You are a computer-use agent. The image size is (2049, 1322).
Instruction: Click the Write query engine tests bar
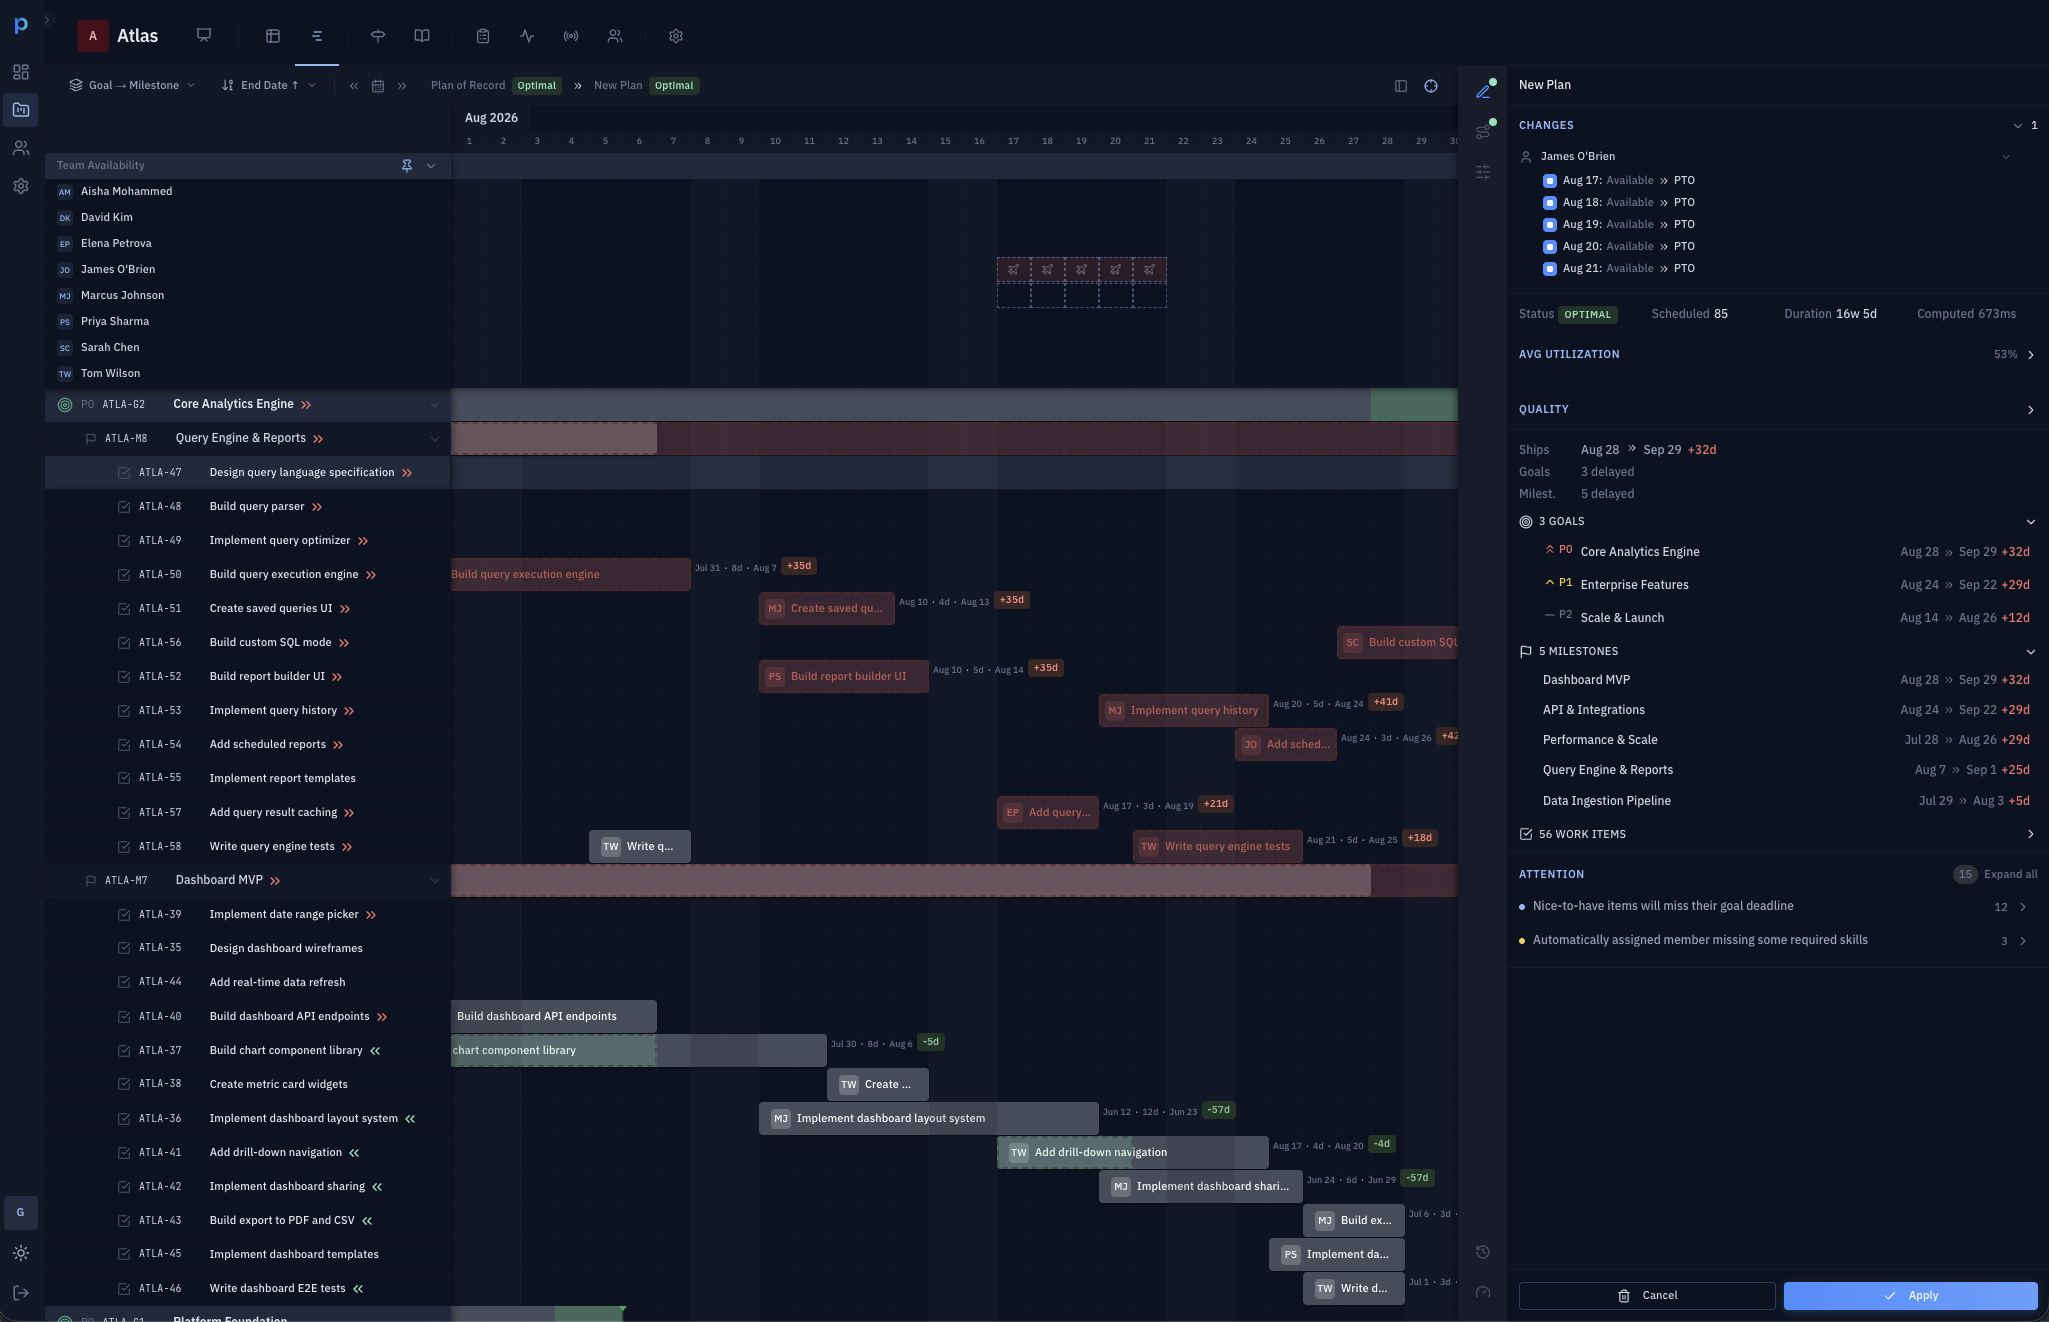pyautogui.click(x=1217, y=847)
